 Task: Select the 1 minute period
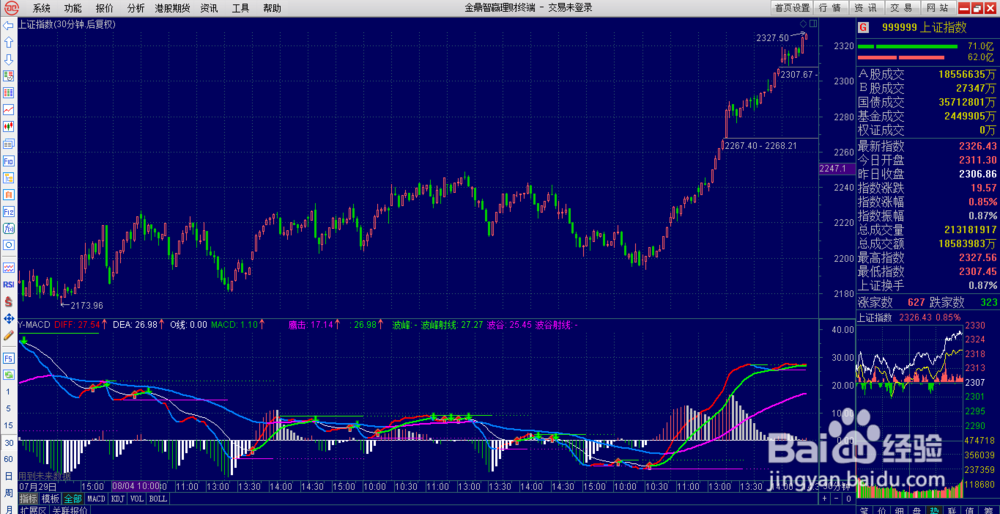tap(8, 392)
